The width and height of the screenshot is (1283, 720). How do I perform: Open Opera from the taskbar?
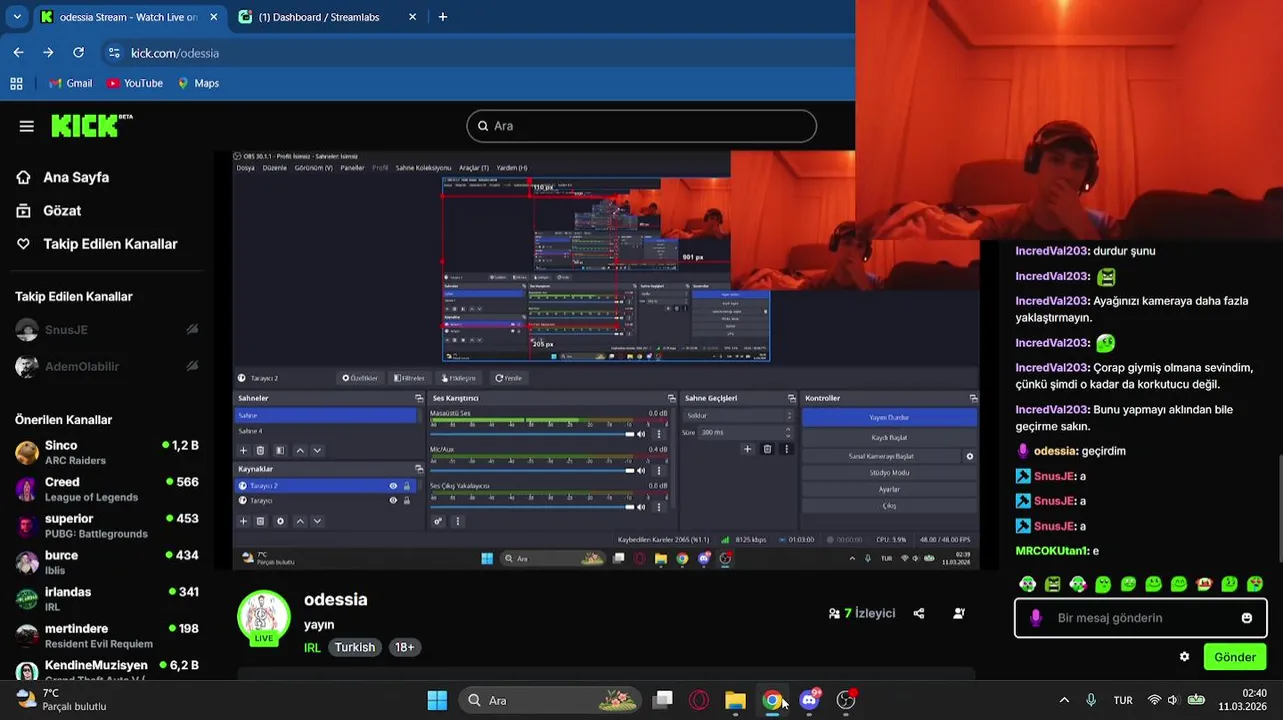[699, 700]
